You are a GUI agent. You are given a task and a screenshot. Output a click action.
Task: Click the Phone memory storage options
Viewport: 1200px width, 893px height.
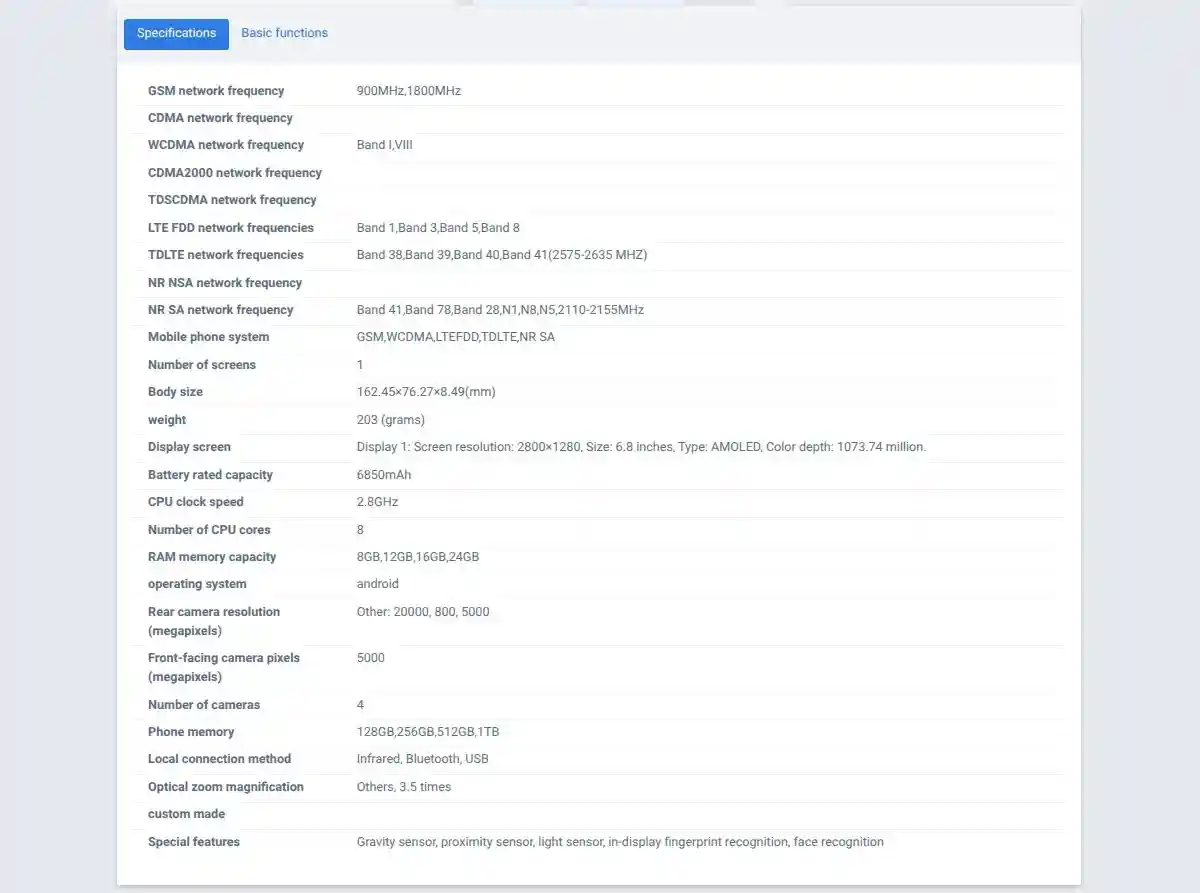(428, 732)
